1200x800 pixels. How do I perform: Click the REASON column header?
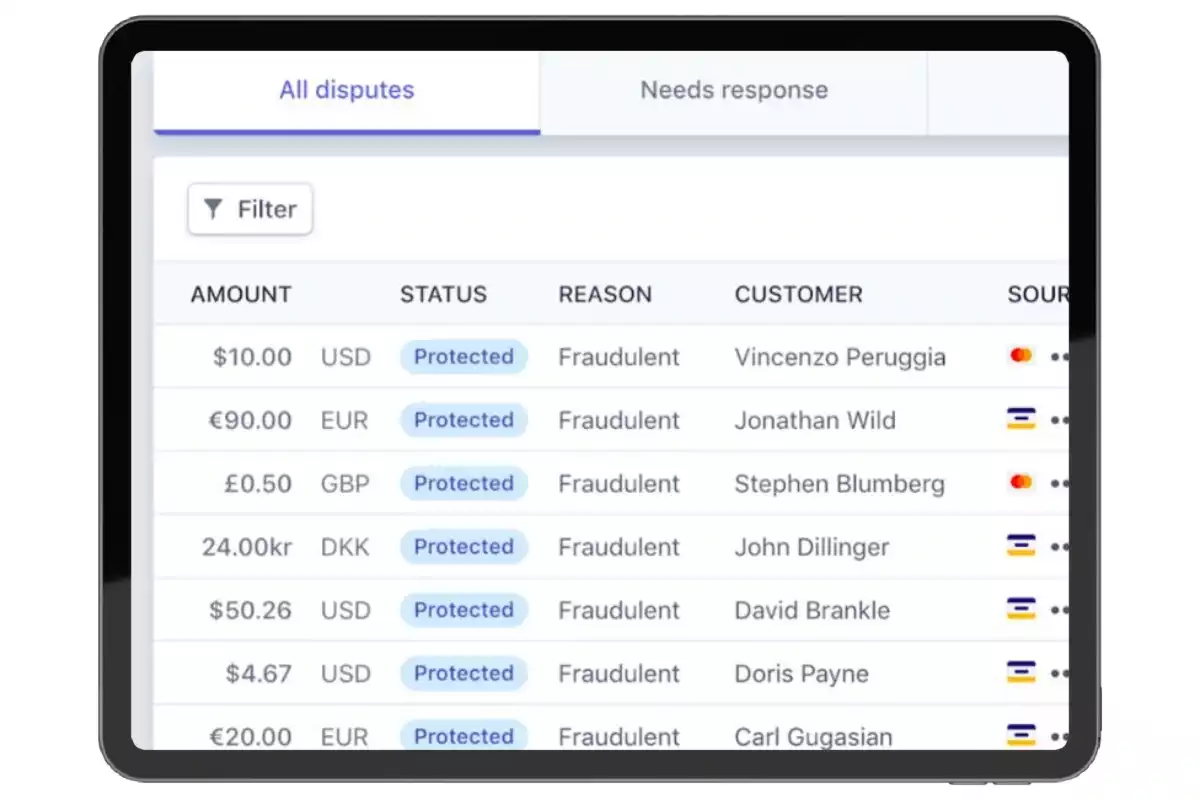pos(605,294)
